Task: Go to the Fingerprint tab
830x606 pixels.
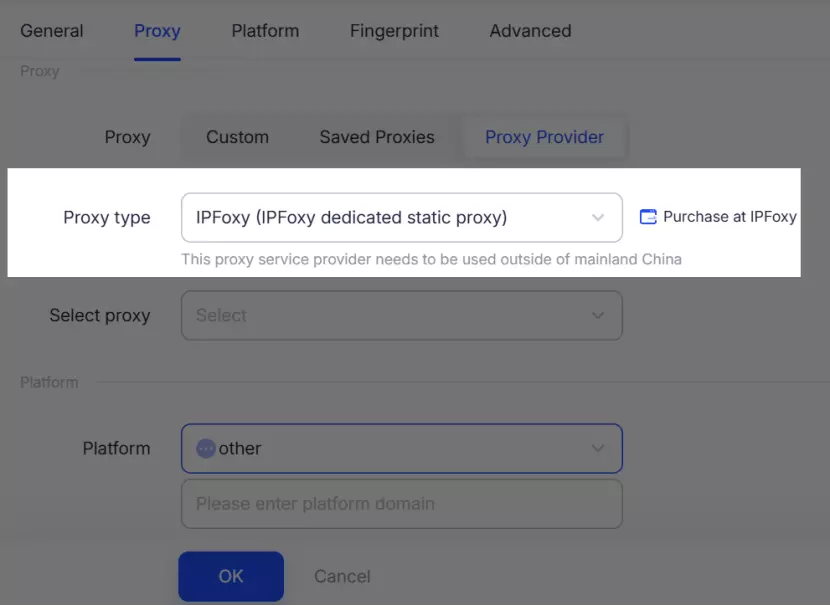Action: tap(394, 31)
